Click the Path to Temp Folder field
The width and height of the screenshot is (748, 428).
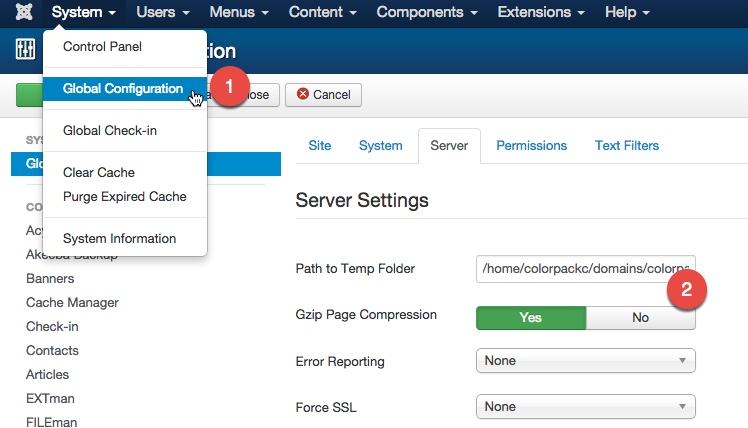[x=586, y=269]
